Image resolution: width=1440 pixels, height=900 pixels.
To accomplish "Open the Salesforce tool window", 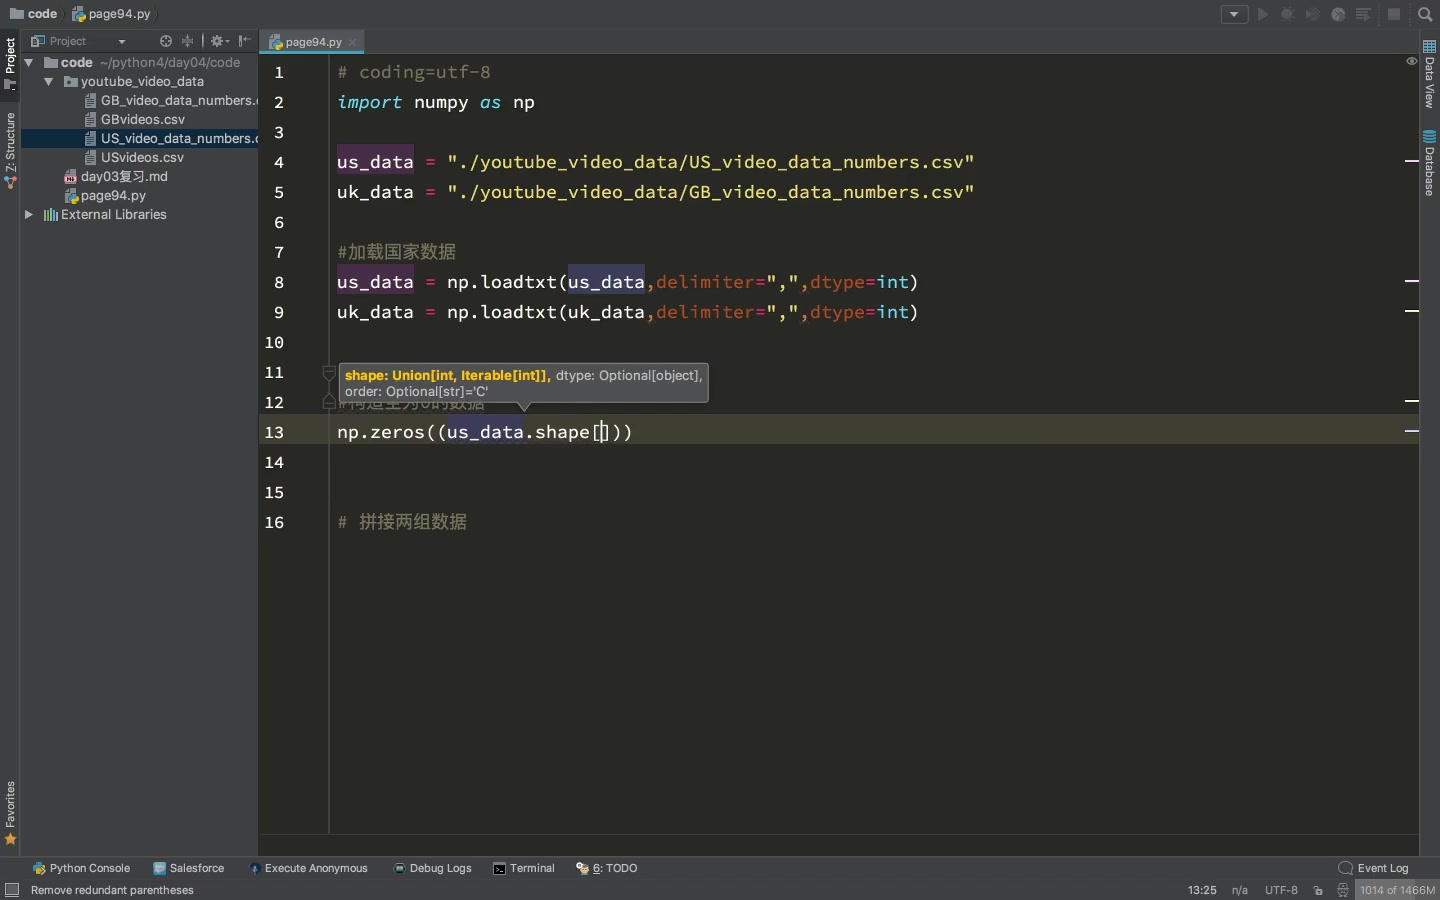I will 188,868.
